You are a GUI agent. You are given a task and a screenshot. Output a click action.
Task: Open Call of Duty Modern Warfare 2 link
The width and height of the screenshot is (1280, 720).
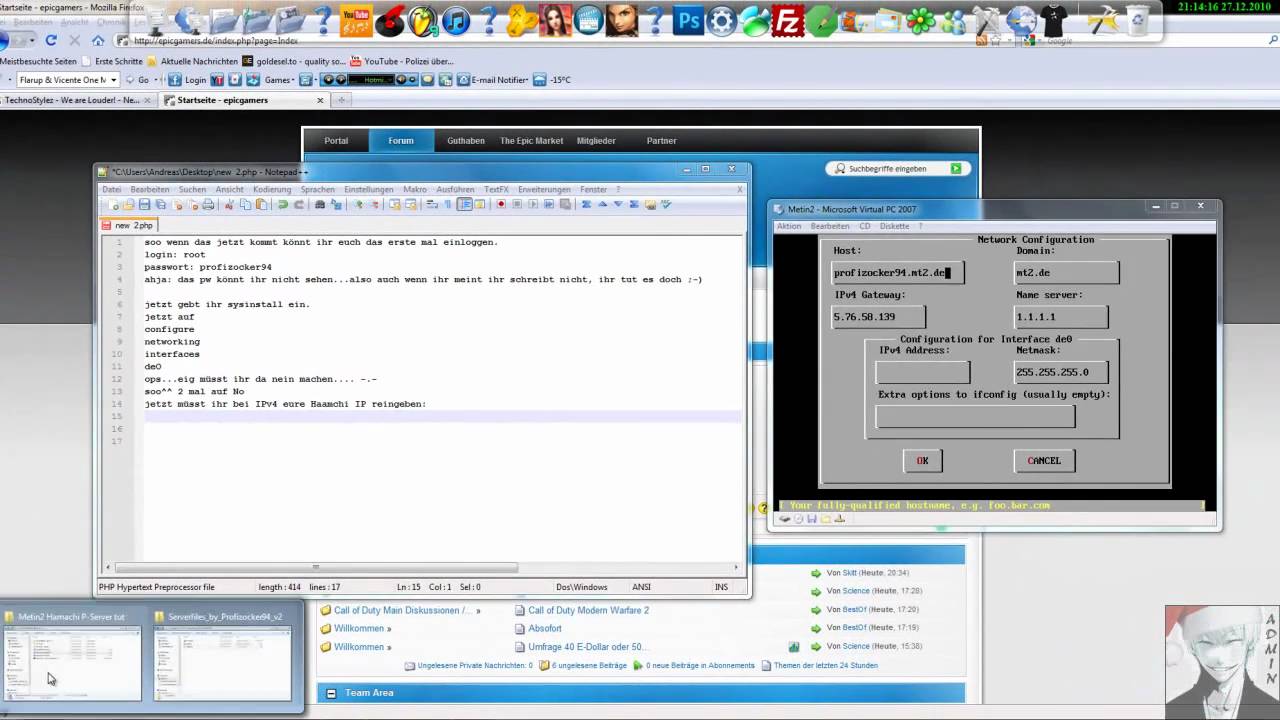pyautogui.click(x=588, y=610)
